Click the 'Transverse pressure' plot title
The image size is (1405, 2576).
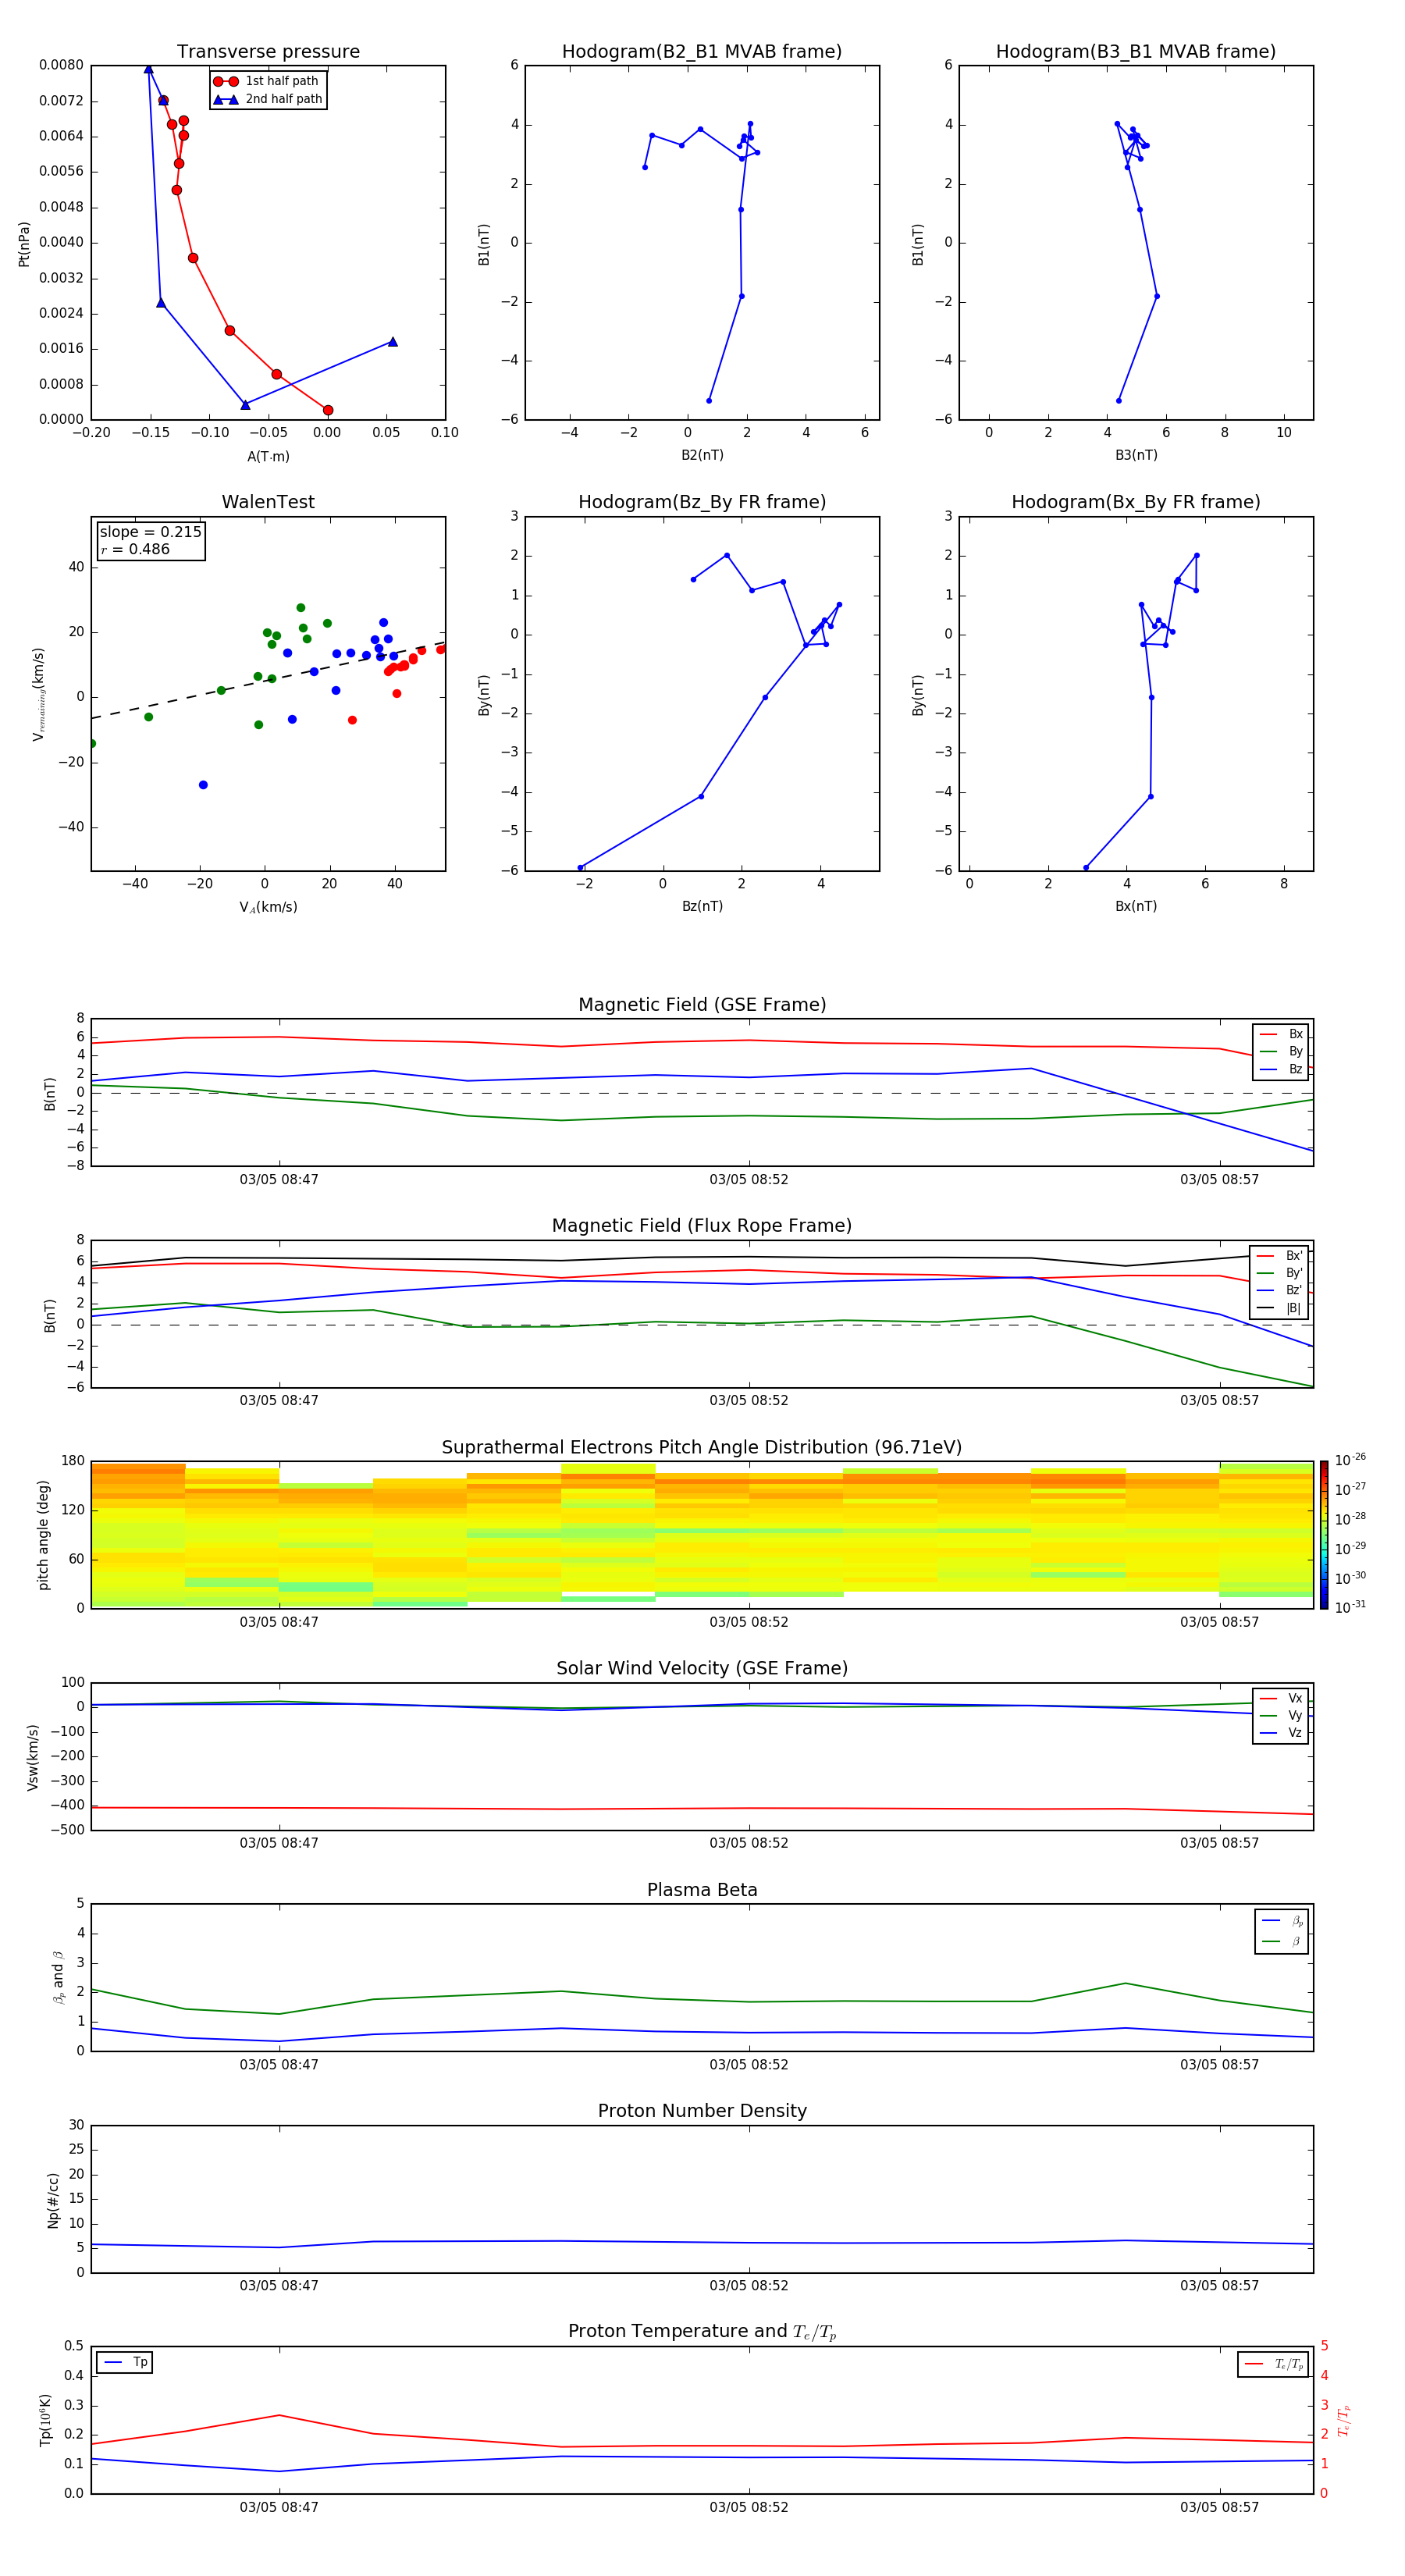268,51
